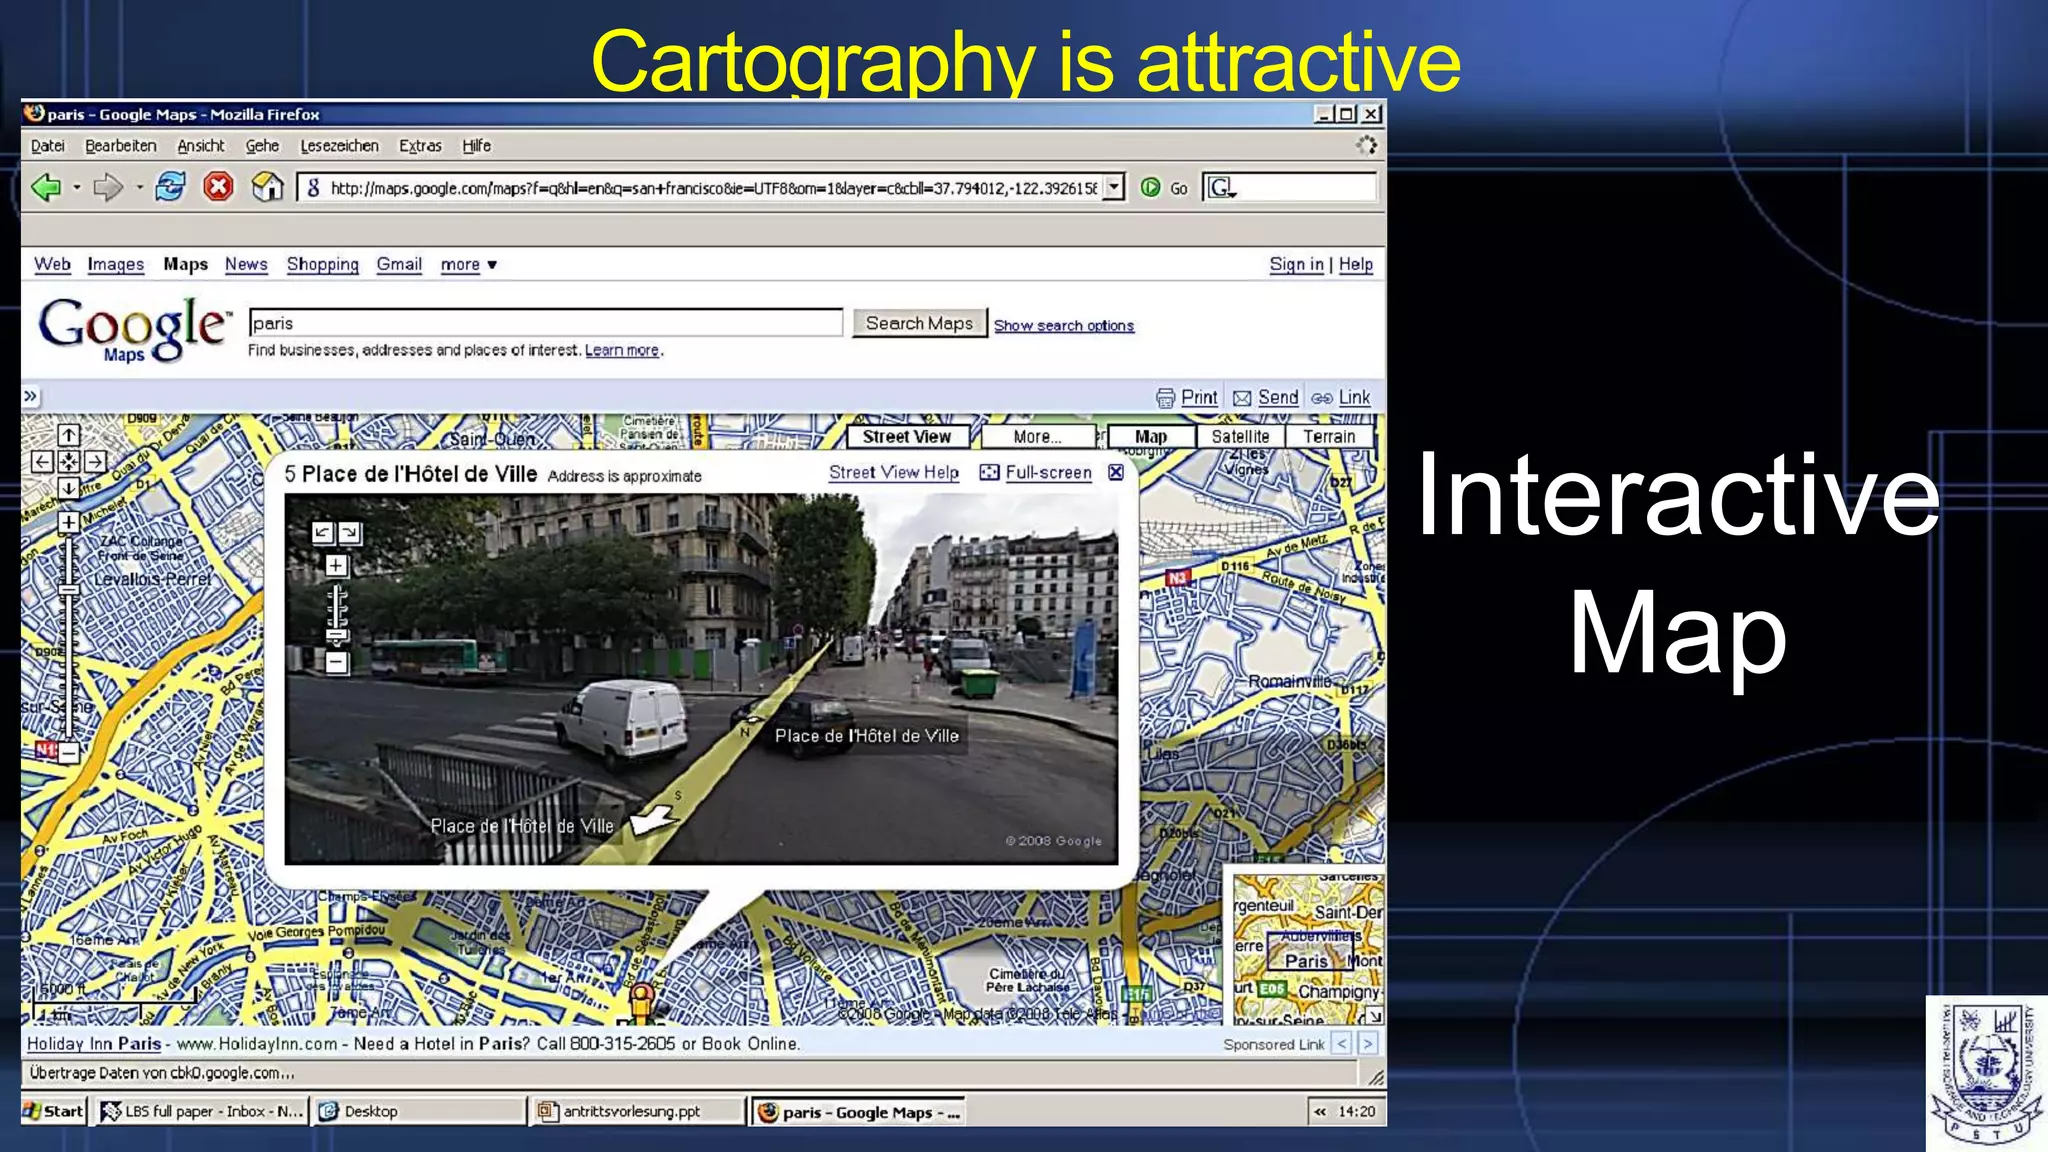
Task: Click the Firefox Back arrow button
Action: [x=46, y=187]
